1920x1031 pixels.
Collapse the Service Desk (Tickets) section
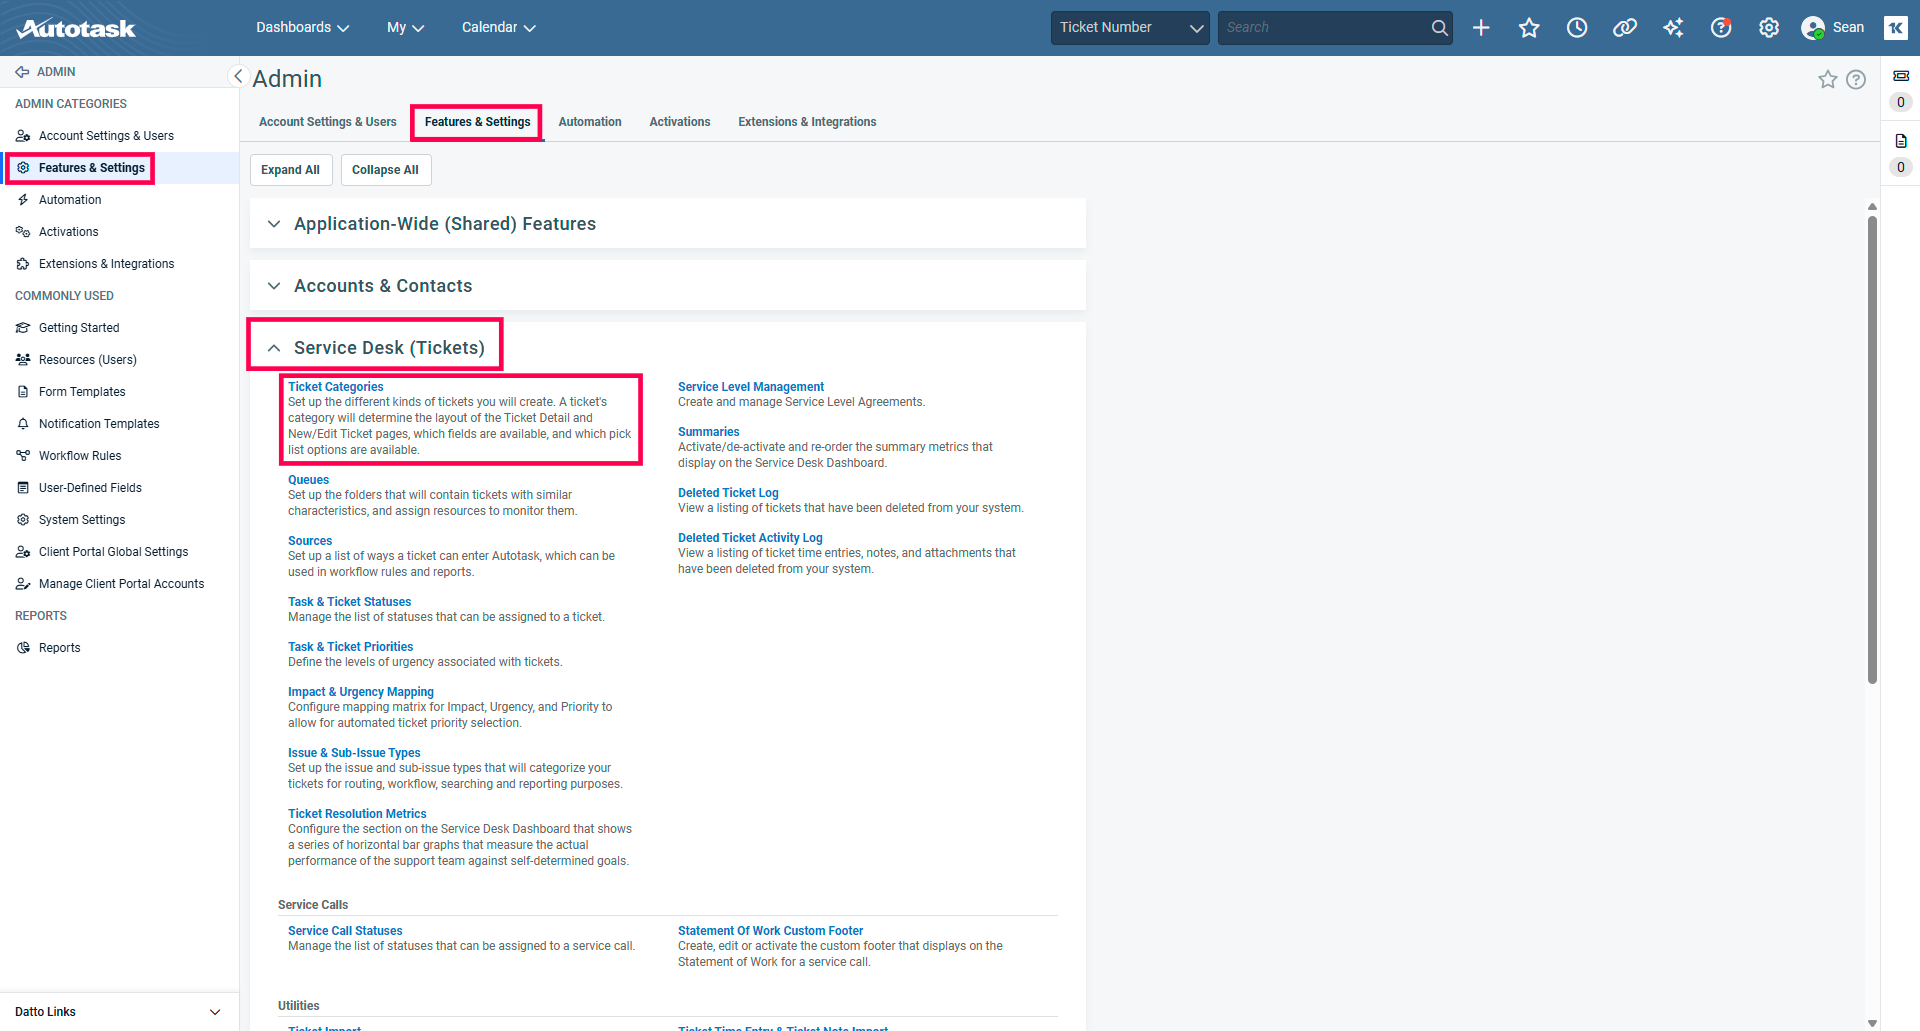pos(274,348)
